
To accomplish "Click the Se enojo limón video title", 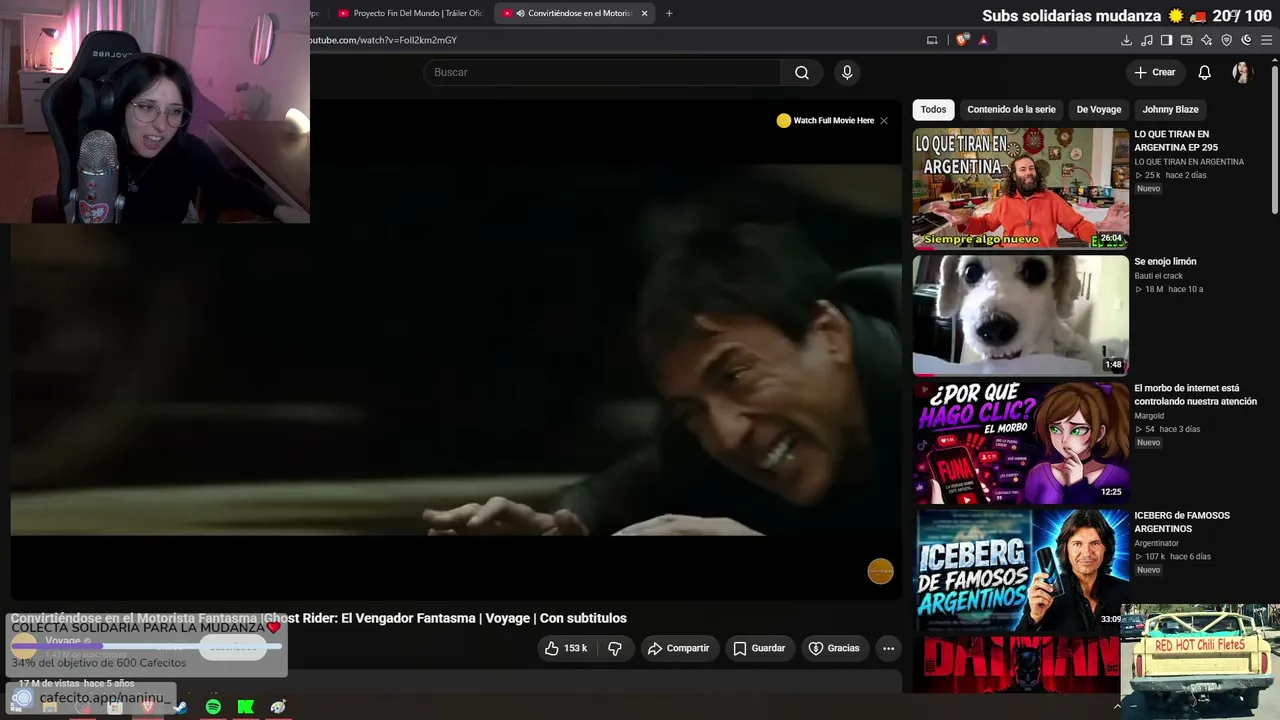I will [1165, 262].
